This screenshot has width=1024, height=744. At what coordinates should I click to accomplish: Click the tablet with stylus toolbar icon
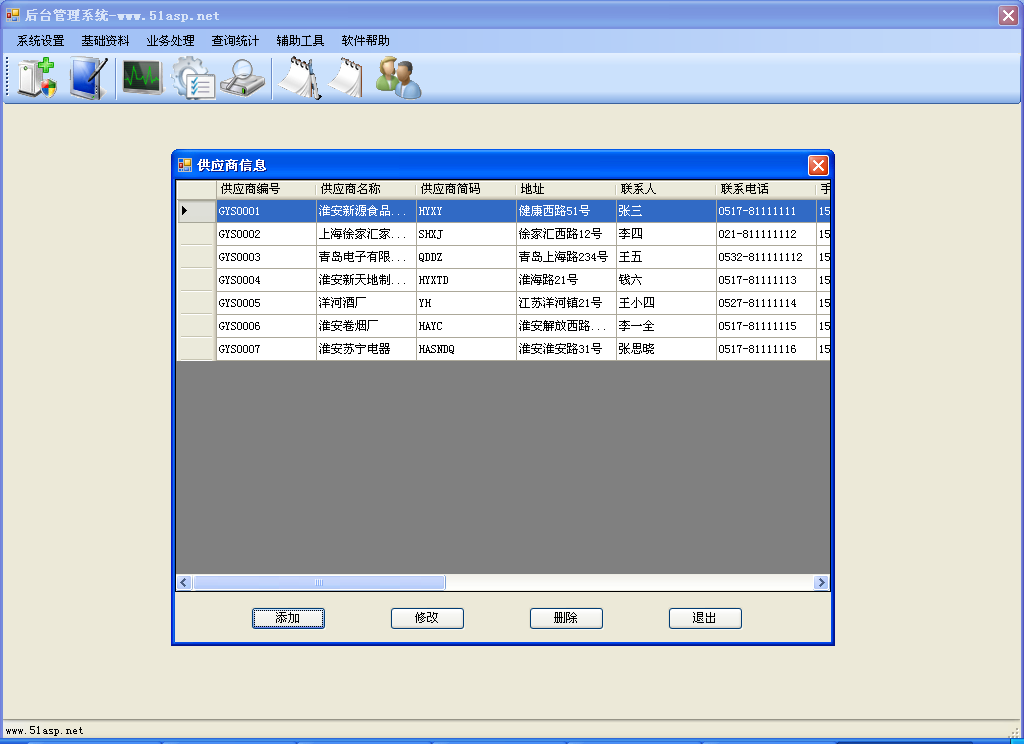point(88,78)
